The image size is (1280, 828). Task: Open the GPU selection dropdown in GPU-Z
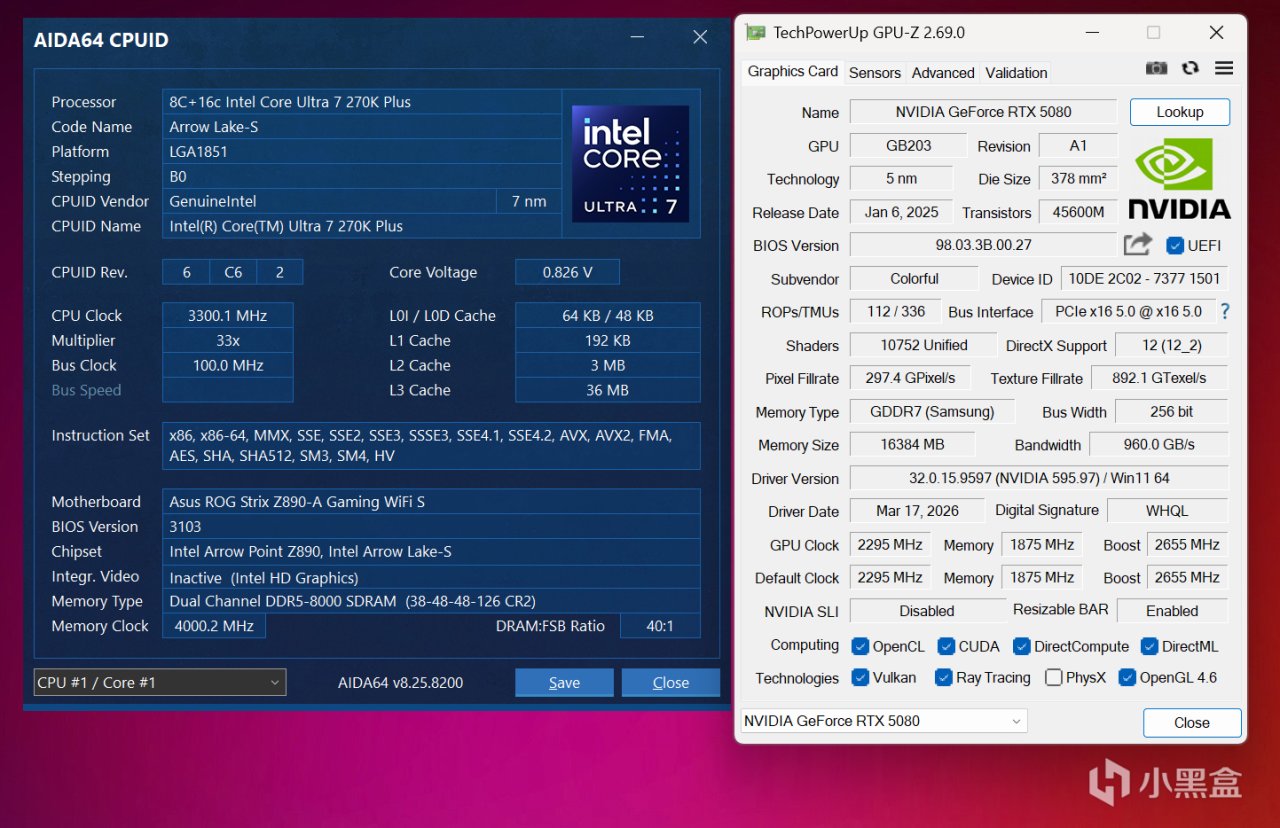coord(884,721)
